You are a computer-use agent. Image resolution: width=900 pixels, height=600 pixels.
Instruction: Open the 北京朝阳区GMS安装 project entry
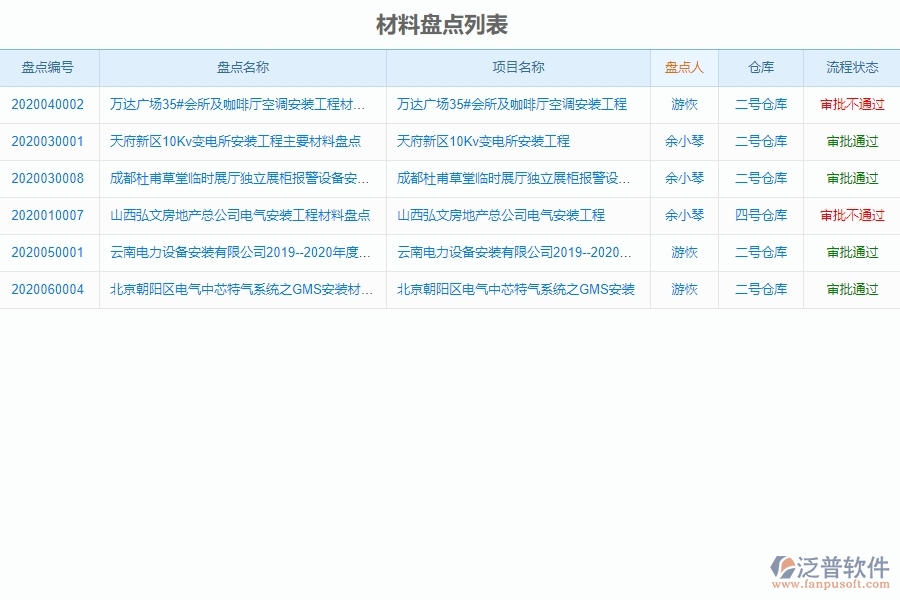(516, 289)
